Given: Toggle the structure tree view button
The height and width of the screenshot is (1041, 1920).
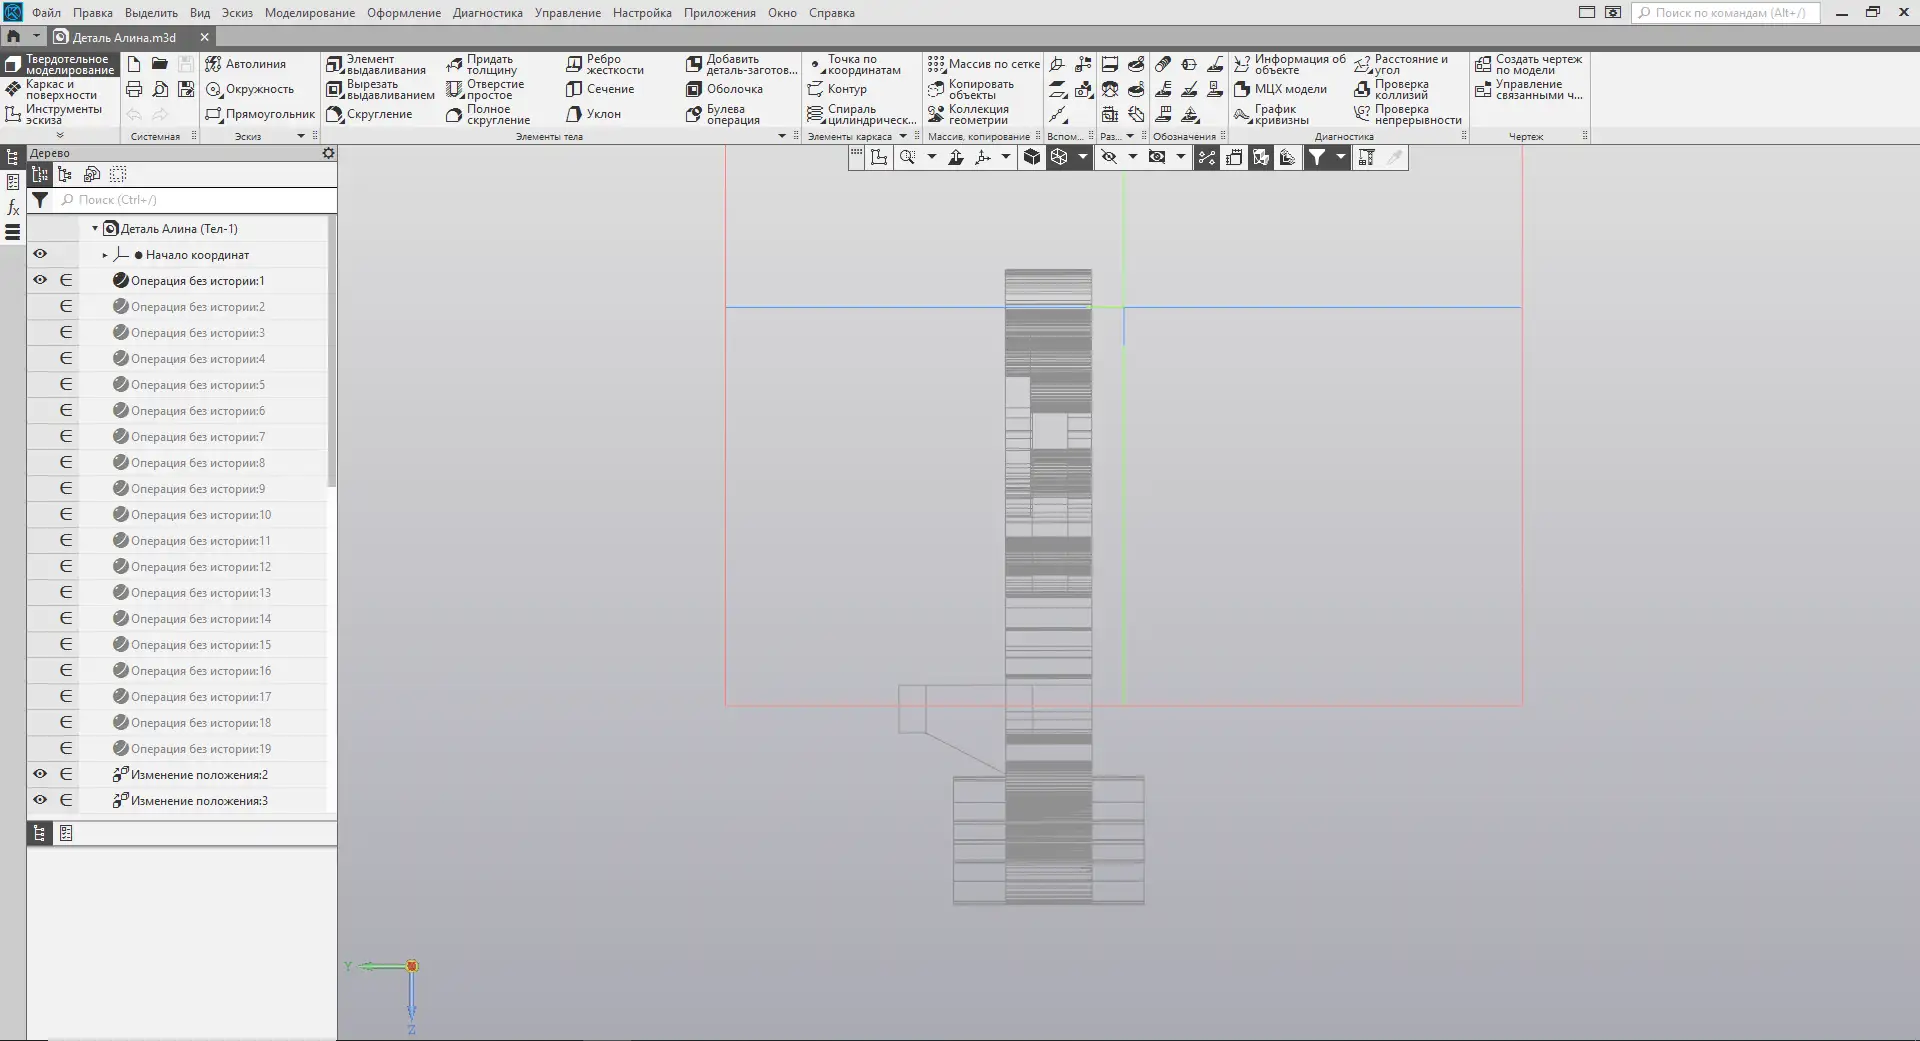Looking at the screenshot, I should 65,174.
